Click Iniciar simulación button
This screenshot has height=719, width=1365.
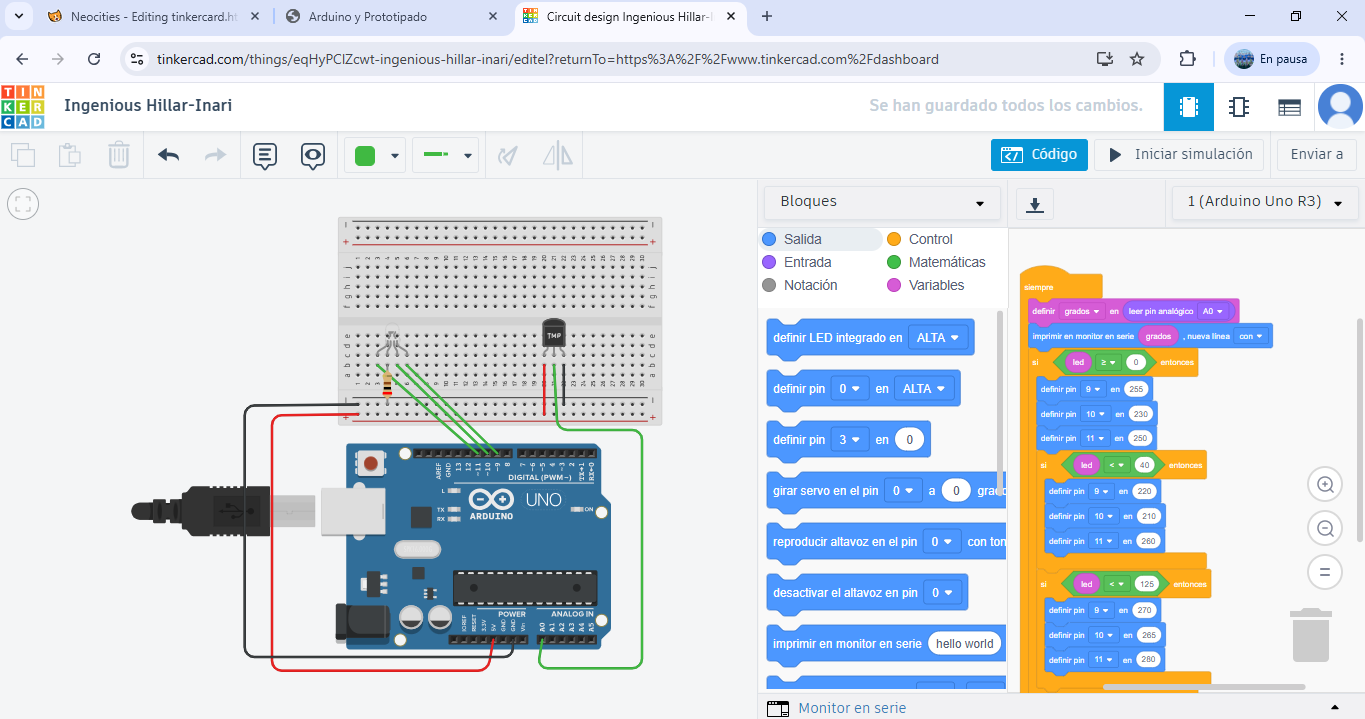(1179, 155)
